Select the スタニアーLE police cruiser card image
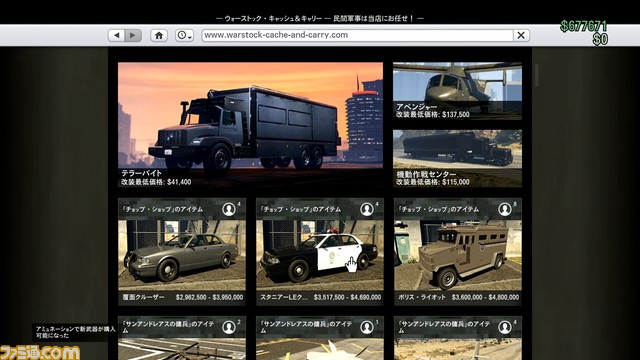 tap(320, 255)
